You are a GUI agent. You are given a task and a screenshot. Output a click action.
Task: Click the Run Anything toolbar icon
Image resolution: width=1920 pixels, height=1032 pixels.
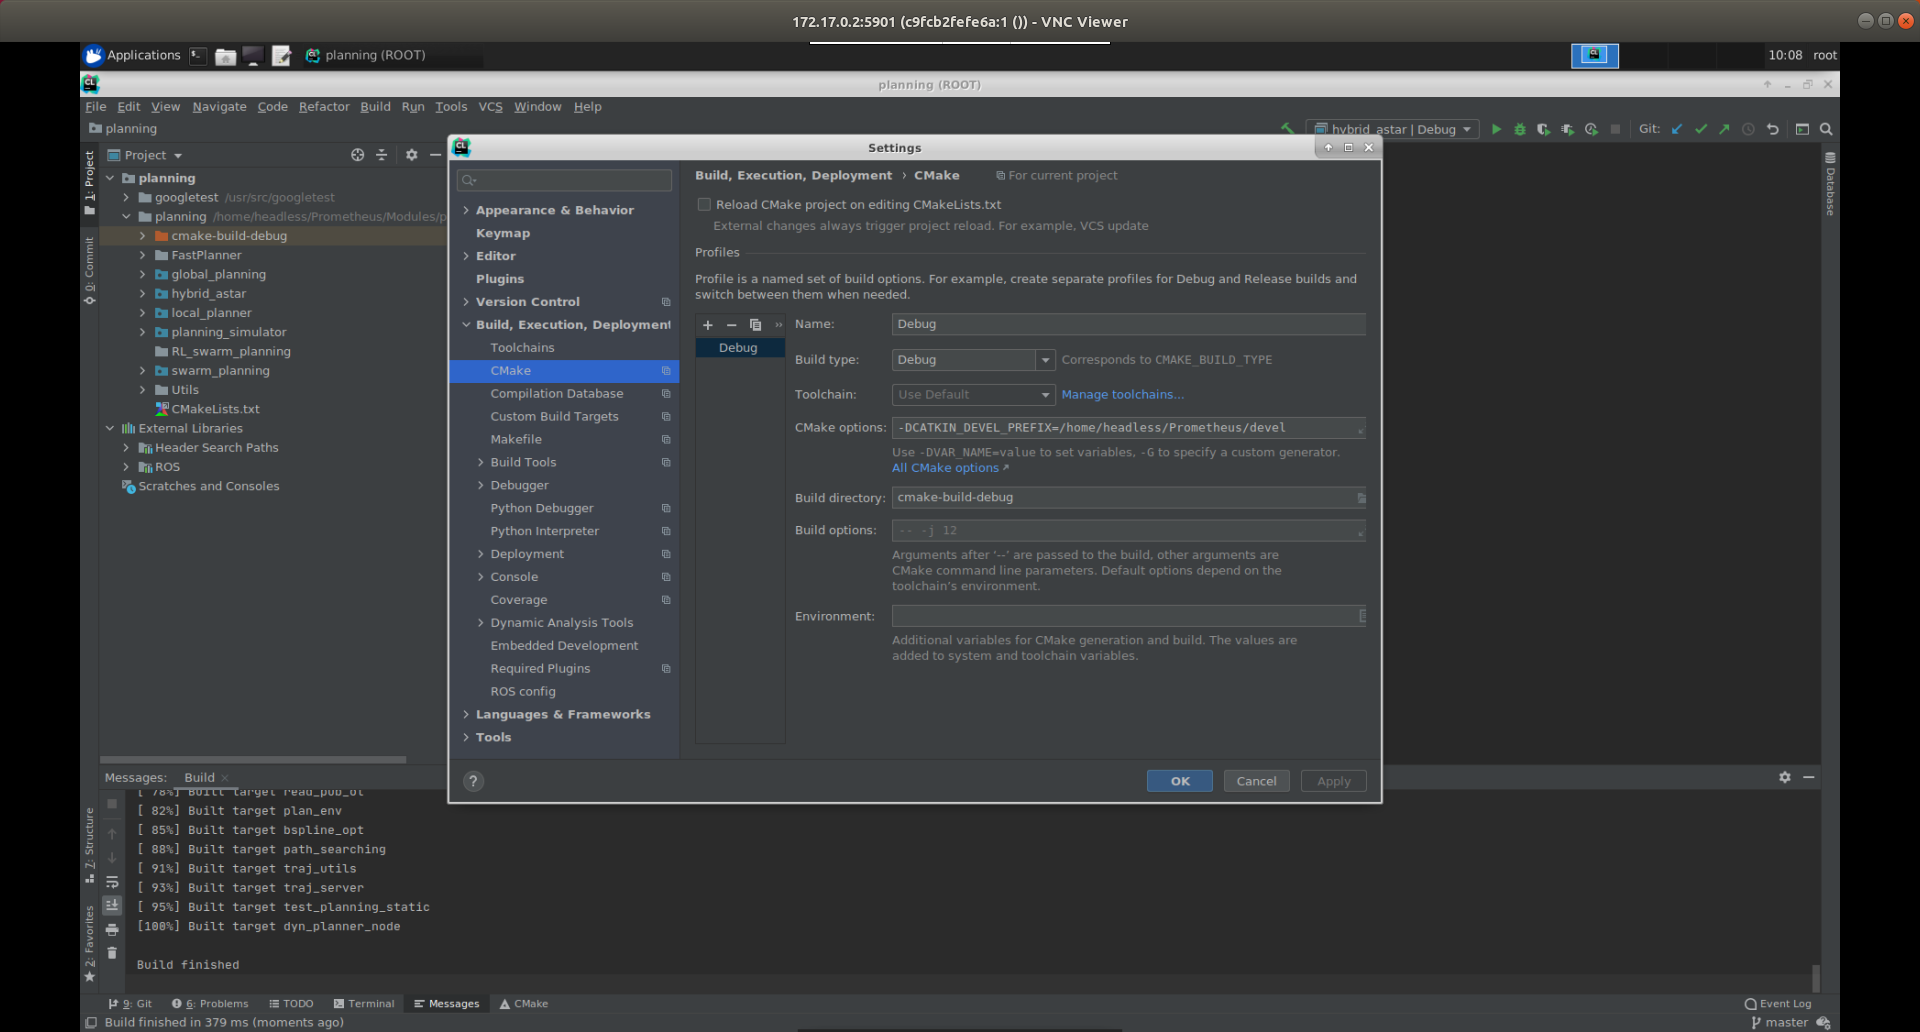(1802, 129)
